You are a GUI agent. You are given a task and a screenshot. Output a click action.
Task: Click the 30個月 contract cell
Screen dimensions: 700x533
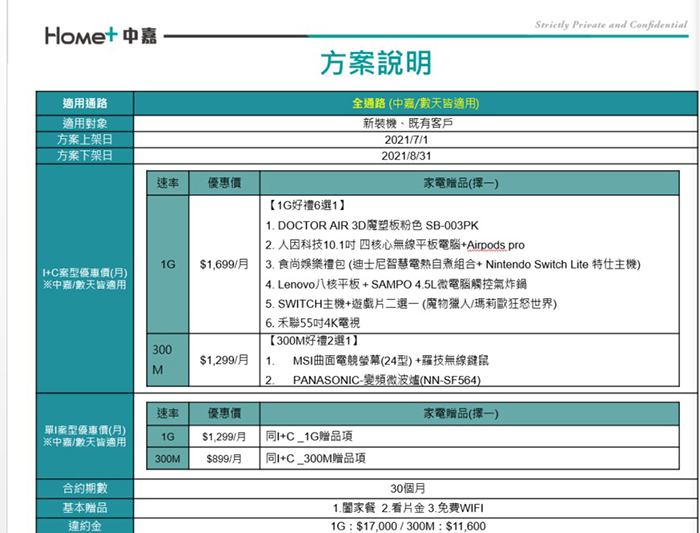click(415, 488)
